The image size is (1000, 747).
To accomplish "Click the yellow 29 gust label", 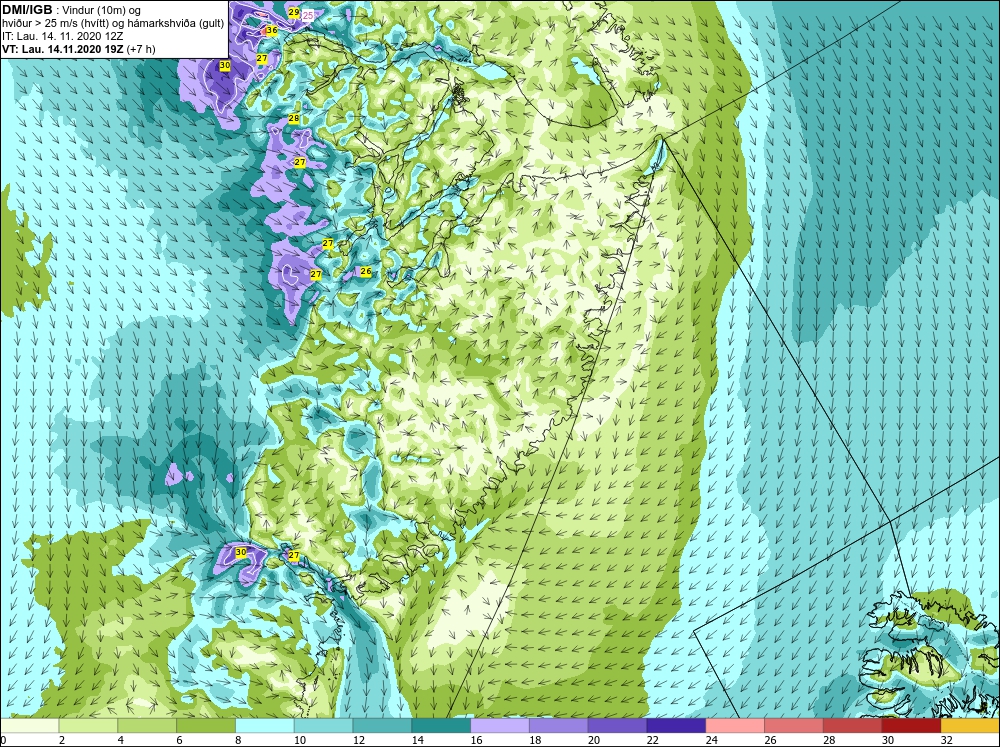I will pyautogui.click(x=293, y=12).
